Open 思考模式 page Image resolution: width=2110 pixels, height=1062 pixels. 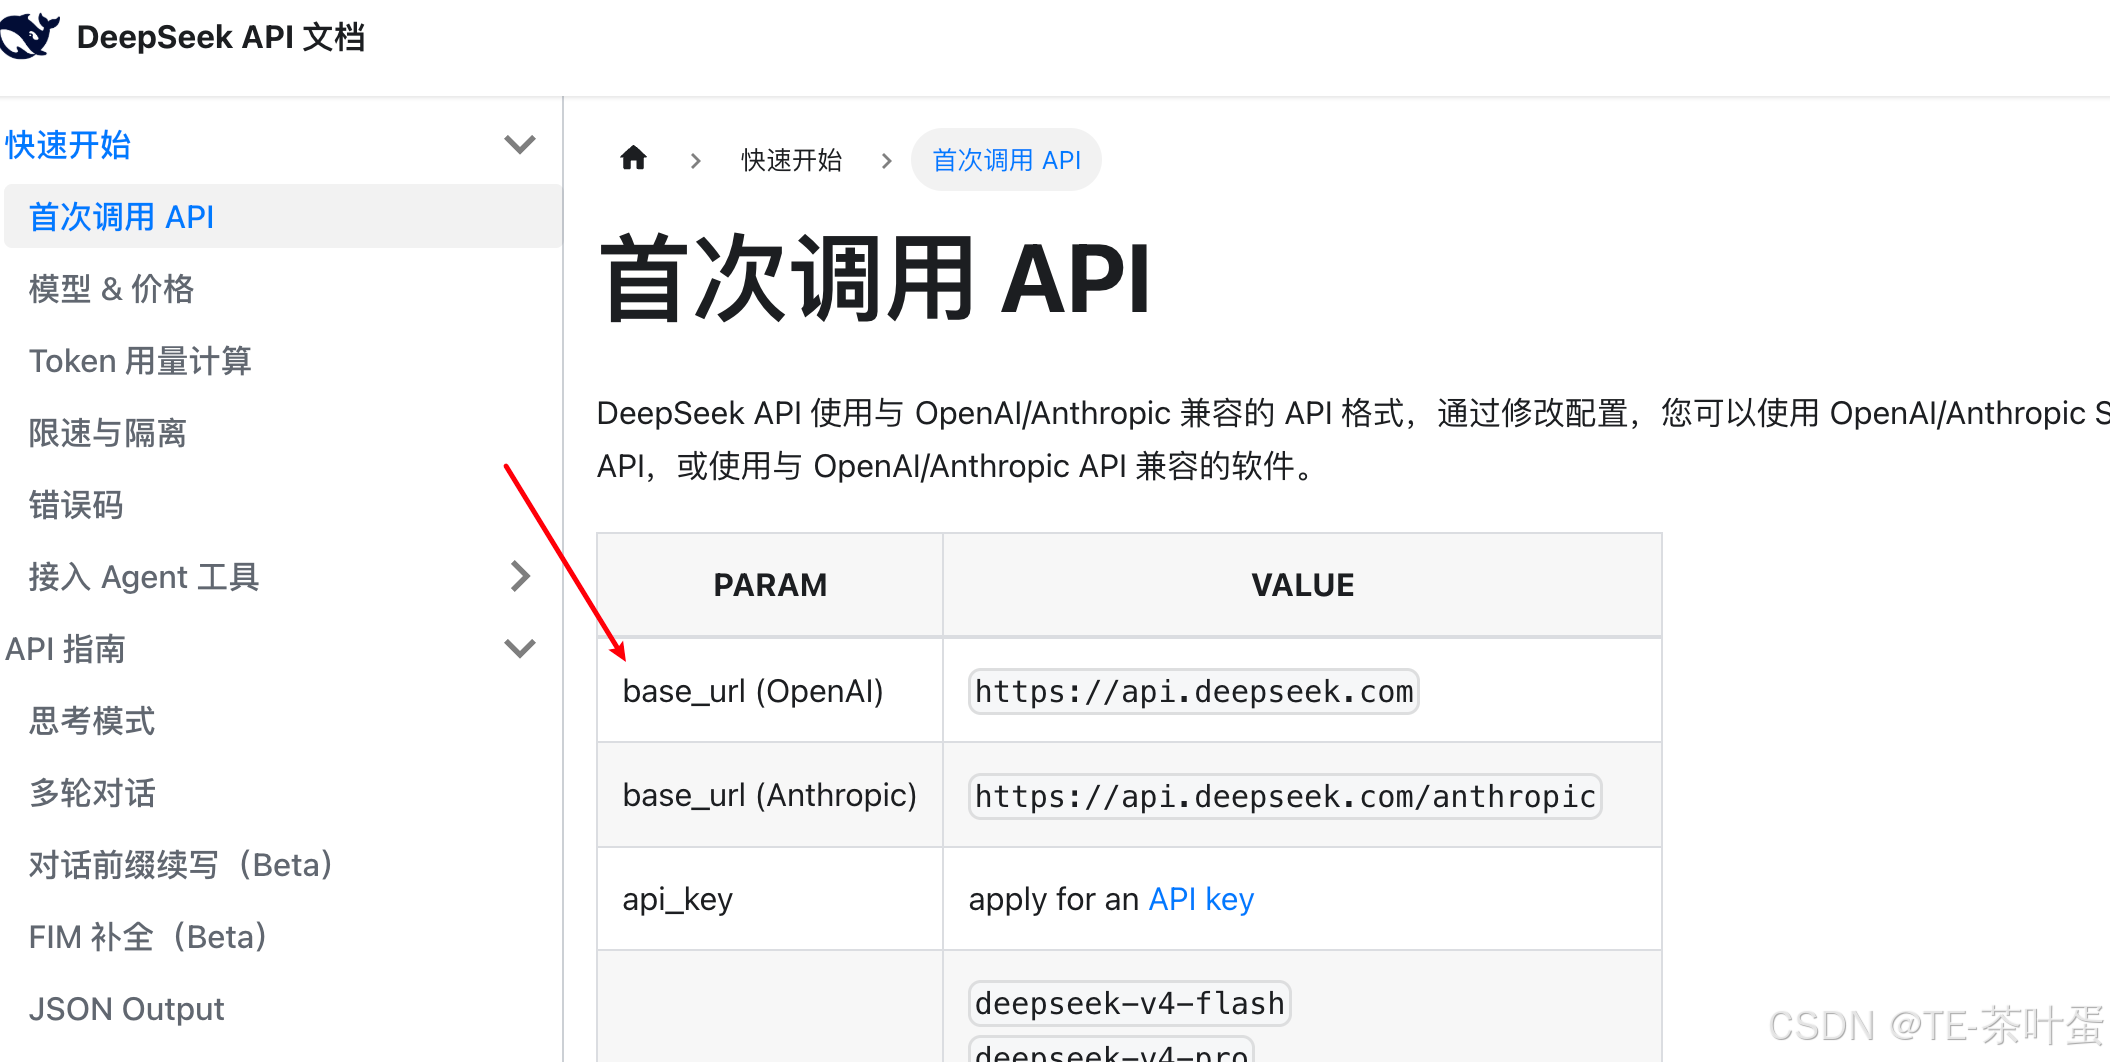click(x=92, y=721)
